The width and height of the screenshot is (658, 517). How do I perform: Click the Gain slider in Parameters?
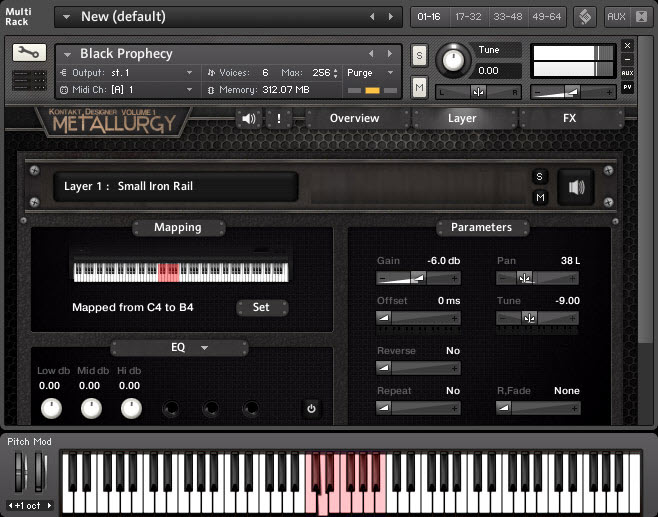pos(418,277)
